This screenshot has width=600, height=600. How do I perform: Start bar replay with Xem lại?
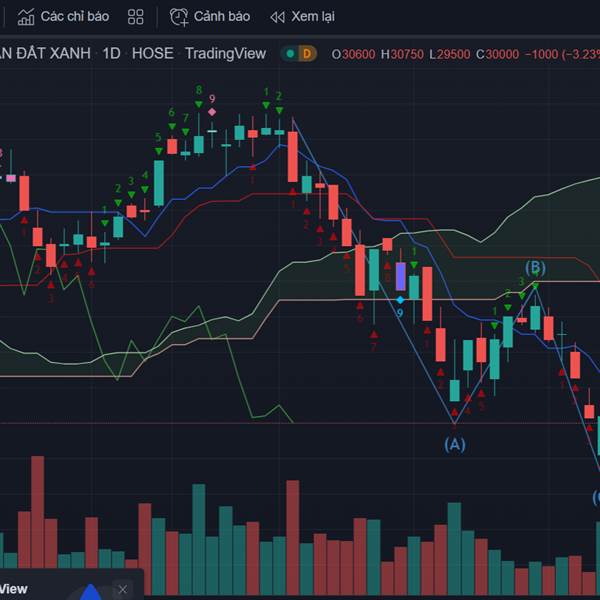302,17
